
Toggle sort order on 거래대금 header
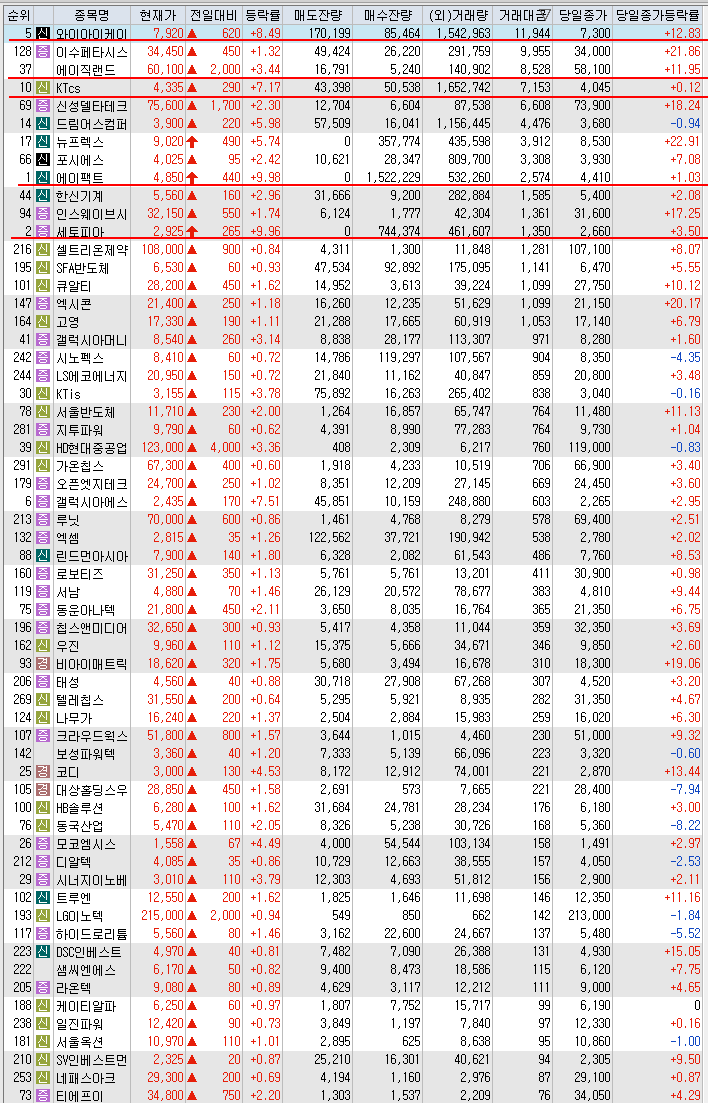pos(523,15)
